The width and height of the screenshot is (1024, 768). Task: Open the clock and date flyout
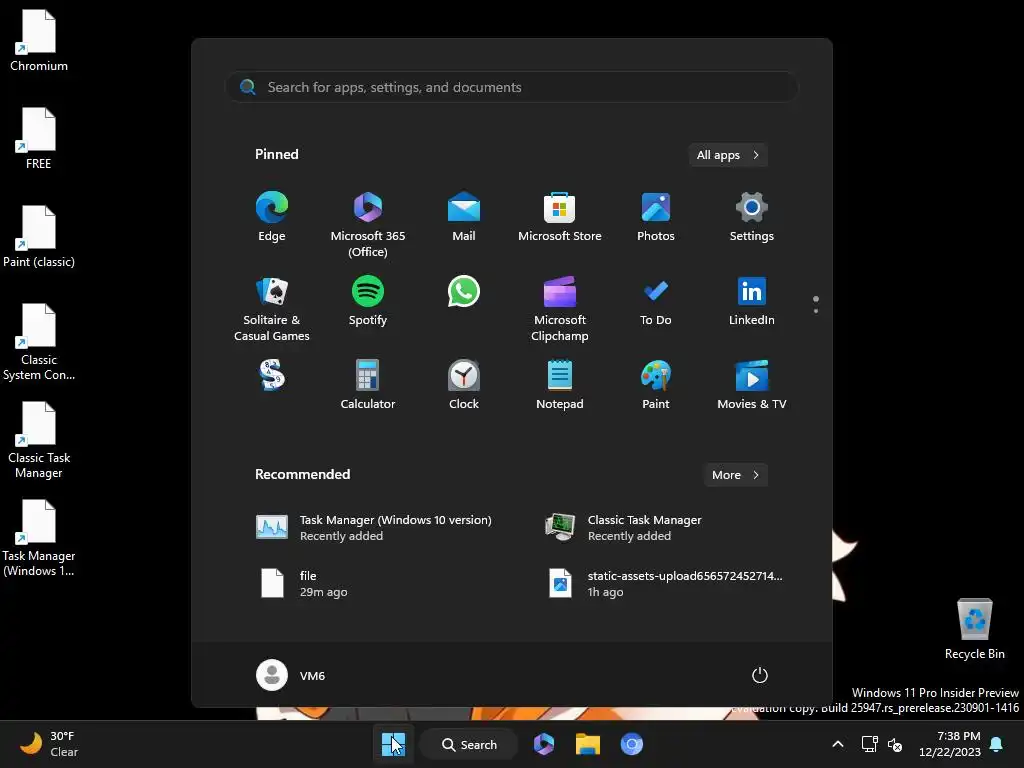[950, 744]
